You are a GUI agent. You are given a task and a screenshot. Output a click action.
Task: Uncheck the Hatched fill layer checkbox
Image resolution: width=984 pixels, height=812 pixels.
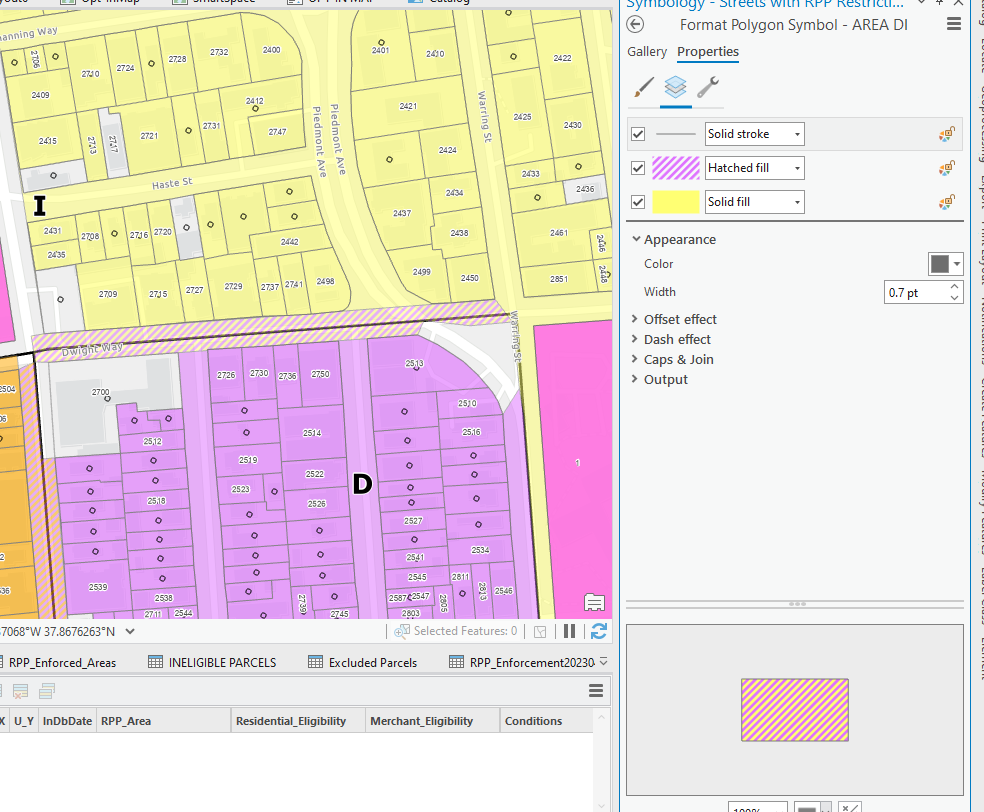(x=638, y=168)
